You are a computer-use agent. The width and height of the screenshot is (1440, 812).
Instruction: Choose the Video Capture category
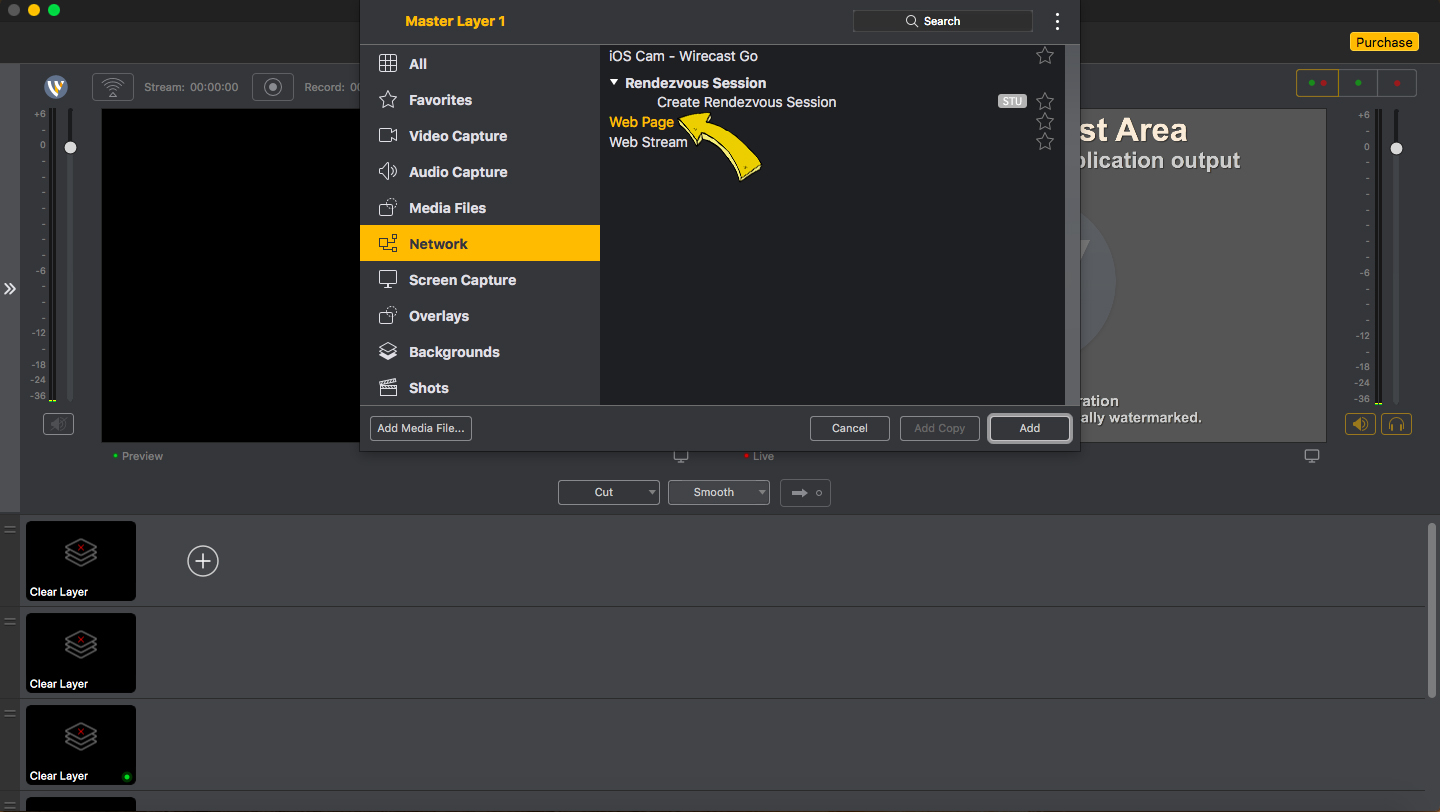[480, 136]
